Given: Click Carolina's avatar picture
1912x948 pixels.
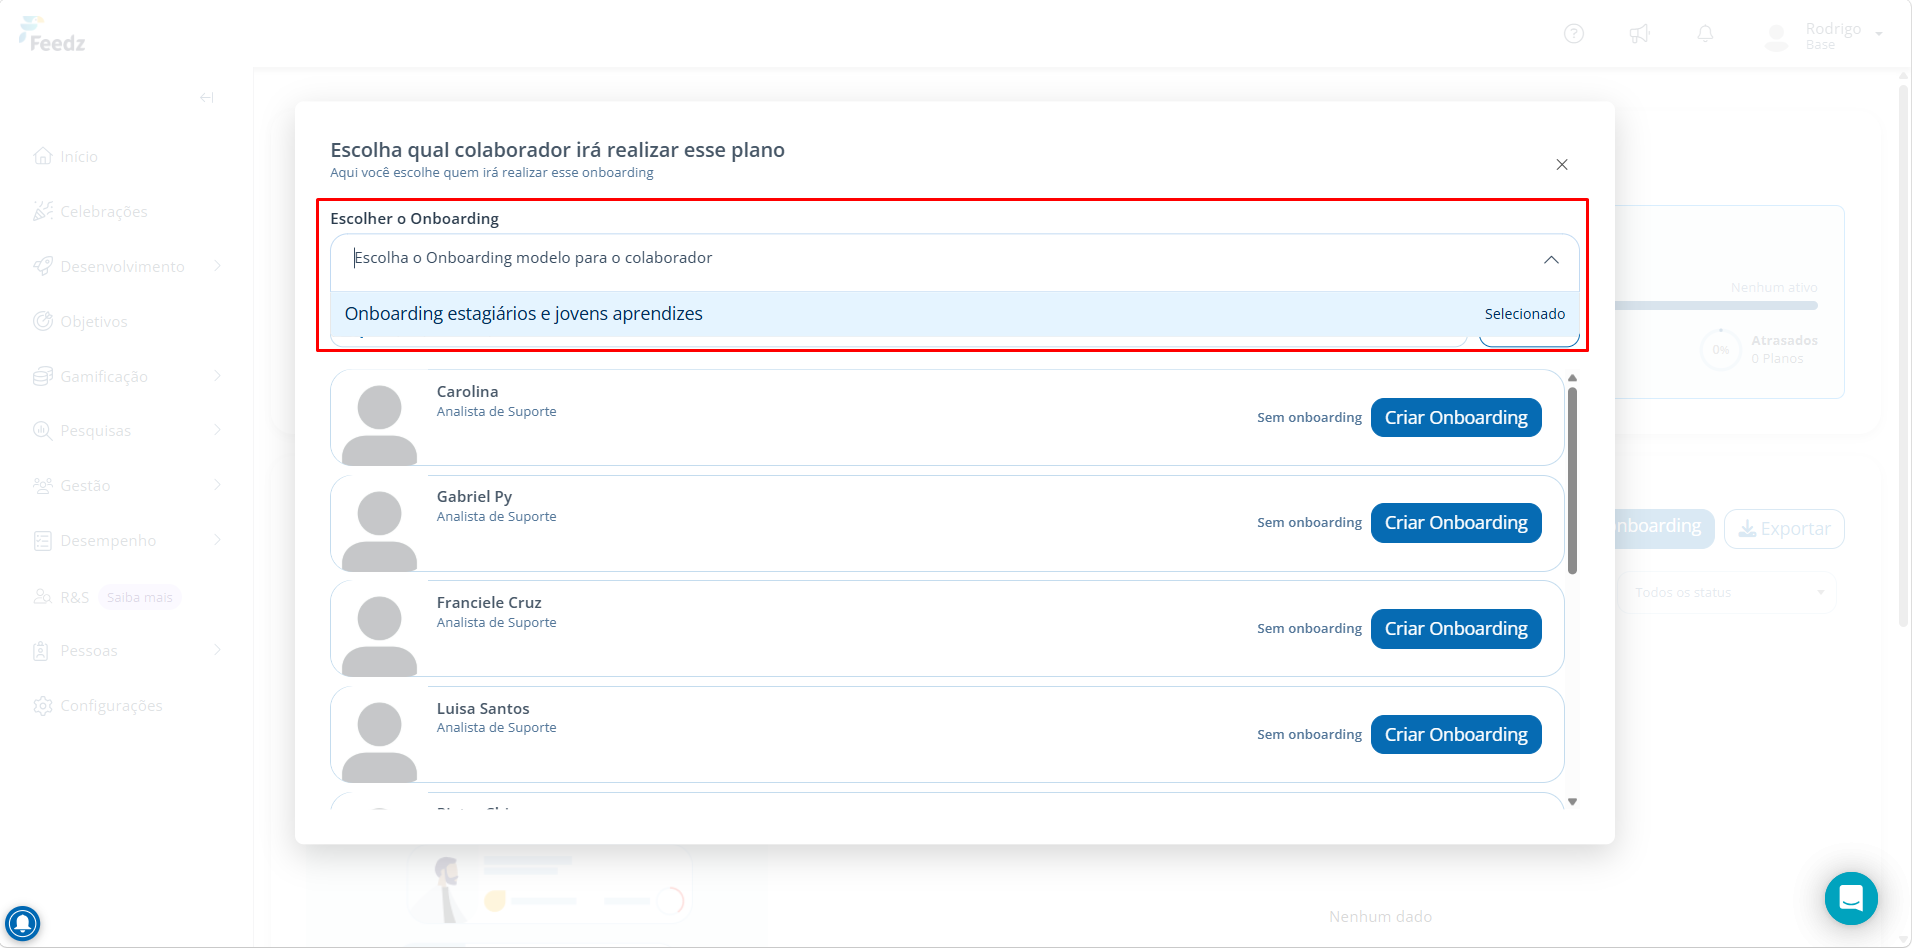Looking at the screenshot, I should (x=379, y=424).
